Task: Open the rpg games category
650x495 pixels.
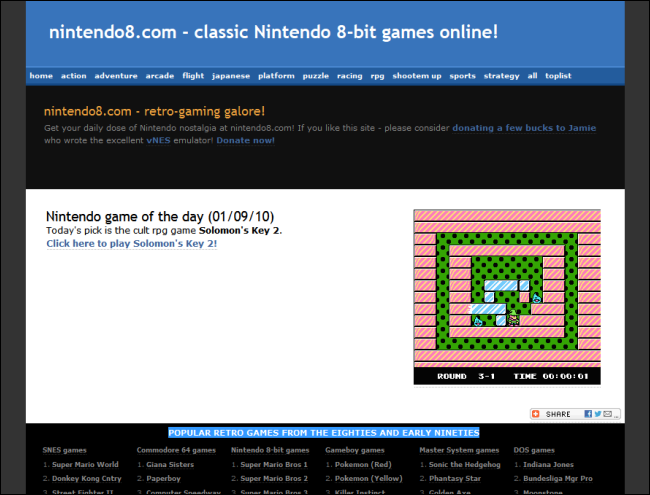Action: pos(377,76)
